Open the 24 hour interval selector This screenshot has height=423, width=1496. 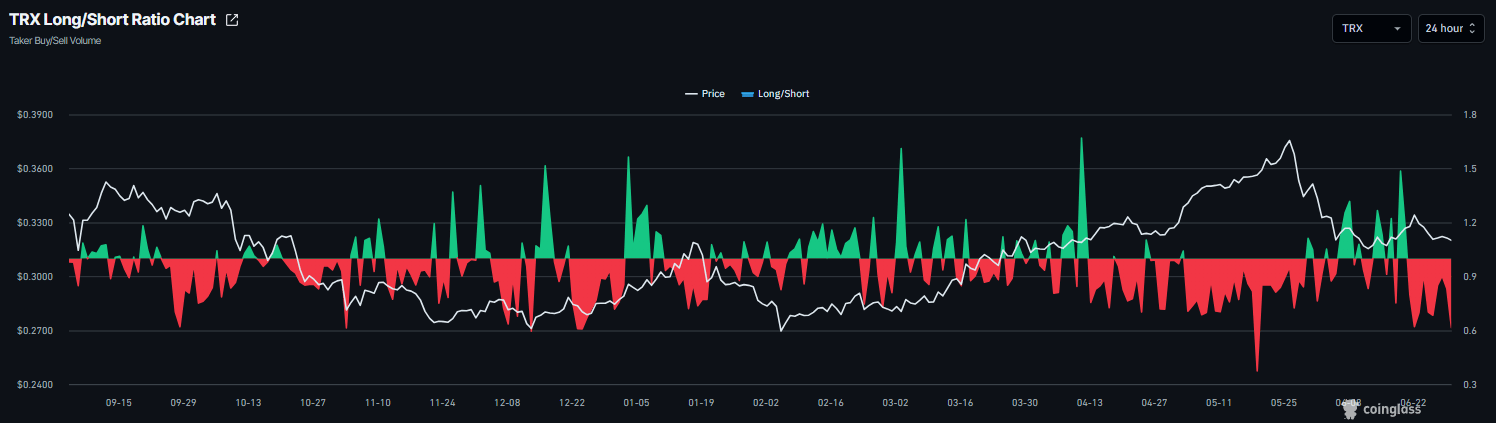point(1451,28)
